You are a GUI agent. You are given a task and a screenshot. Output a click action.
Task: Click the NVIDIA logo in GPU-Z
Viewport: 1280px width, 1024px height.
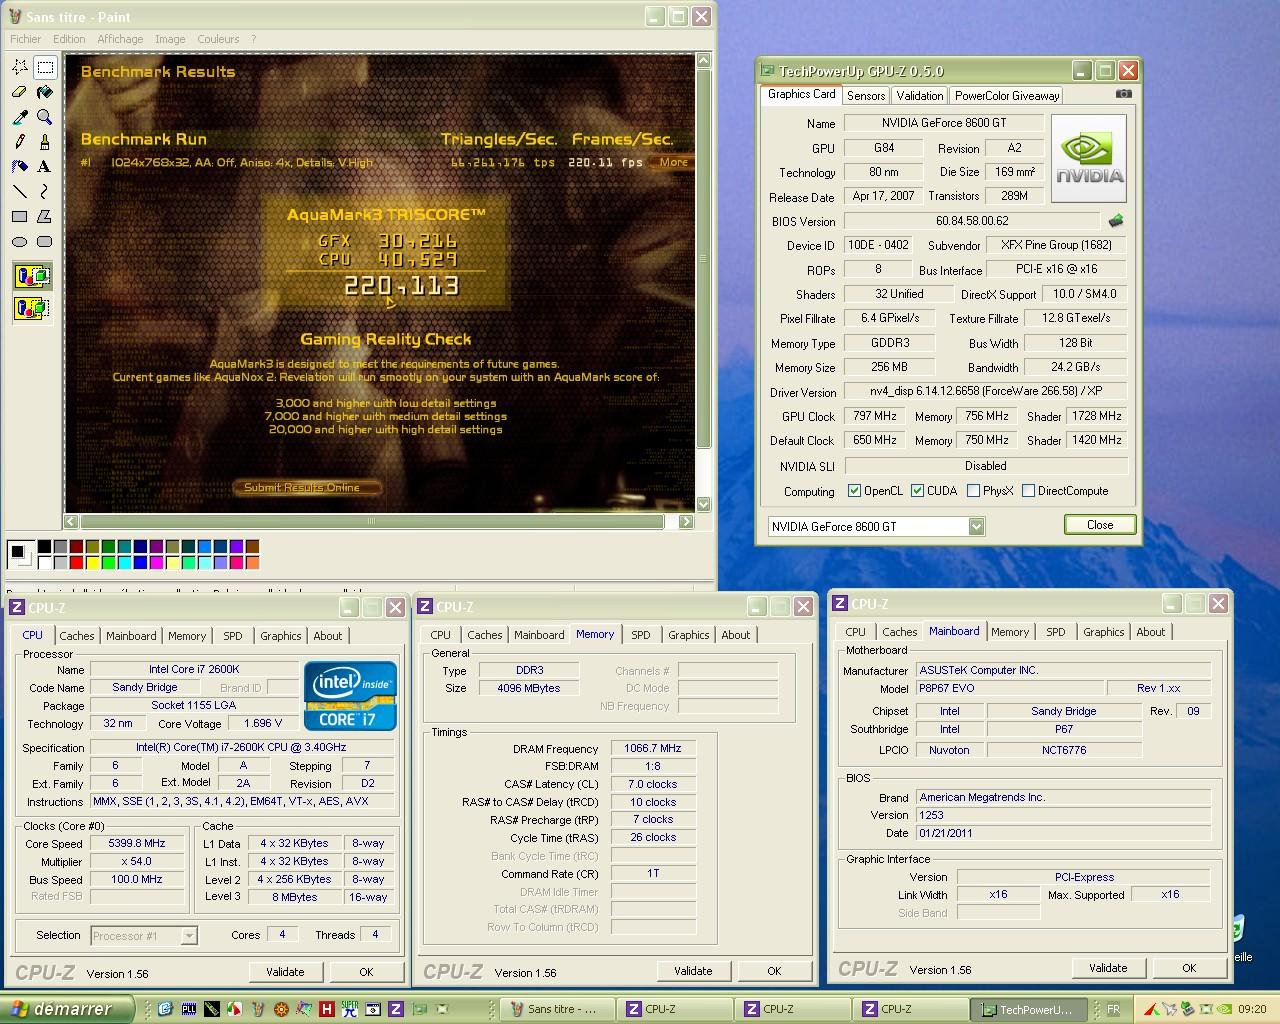1089,158
